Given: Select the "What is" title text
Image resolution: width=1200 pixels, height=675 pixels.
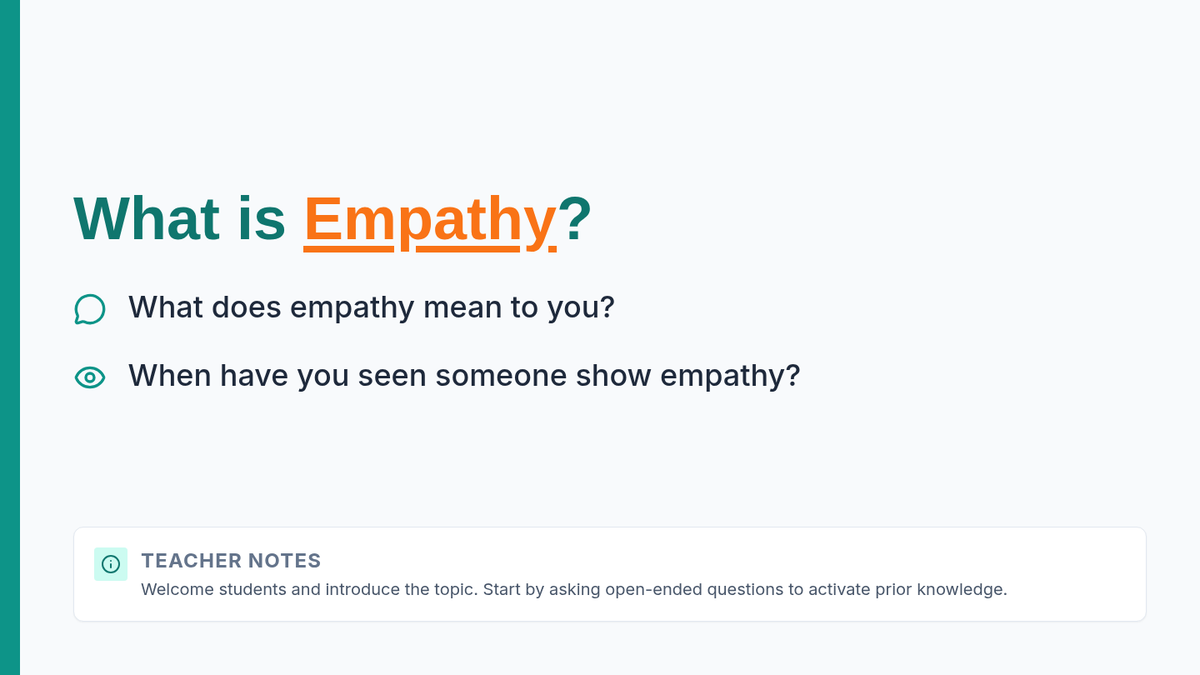Looking at the screenshot, I should [x=180, y=219].
